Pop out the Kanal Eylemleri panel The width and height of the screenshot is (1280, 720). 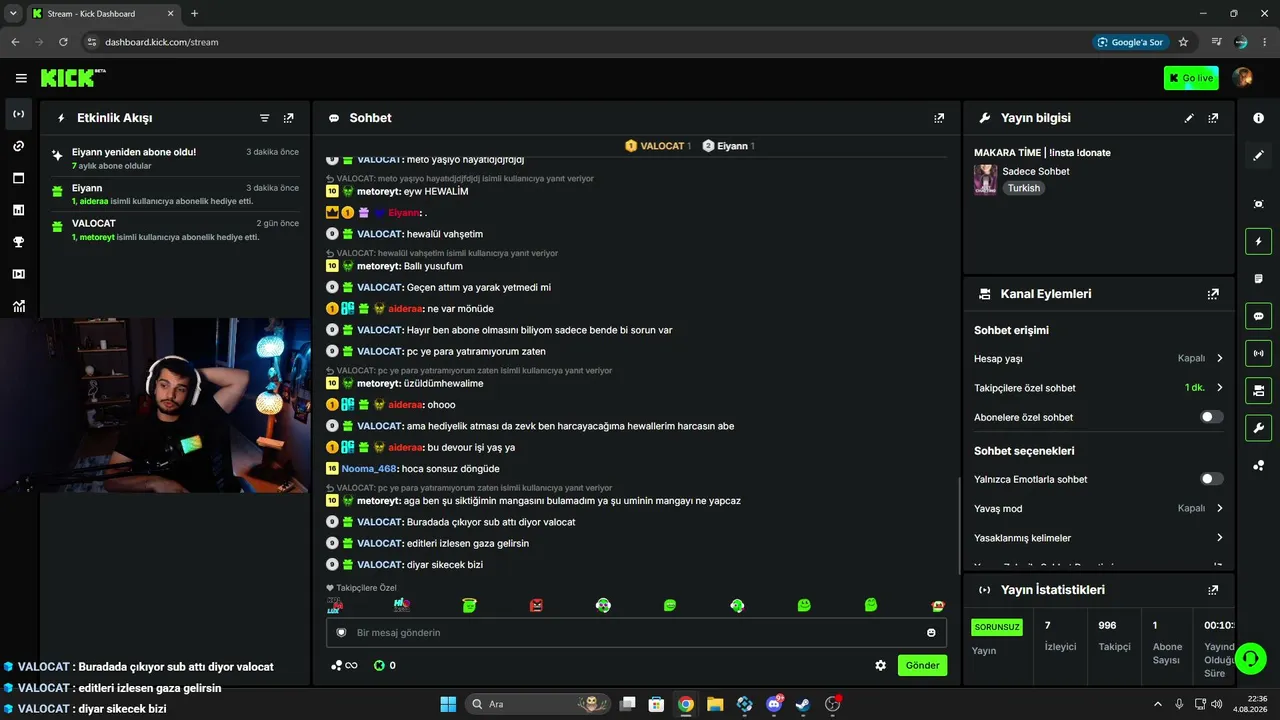tap(1213, 294)
